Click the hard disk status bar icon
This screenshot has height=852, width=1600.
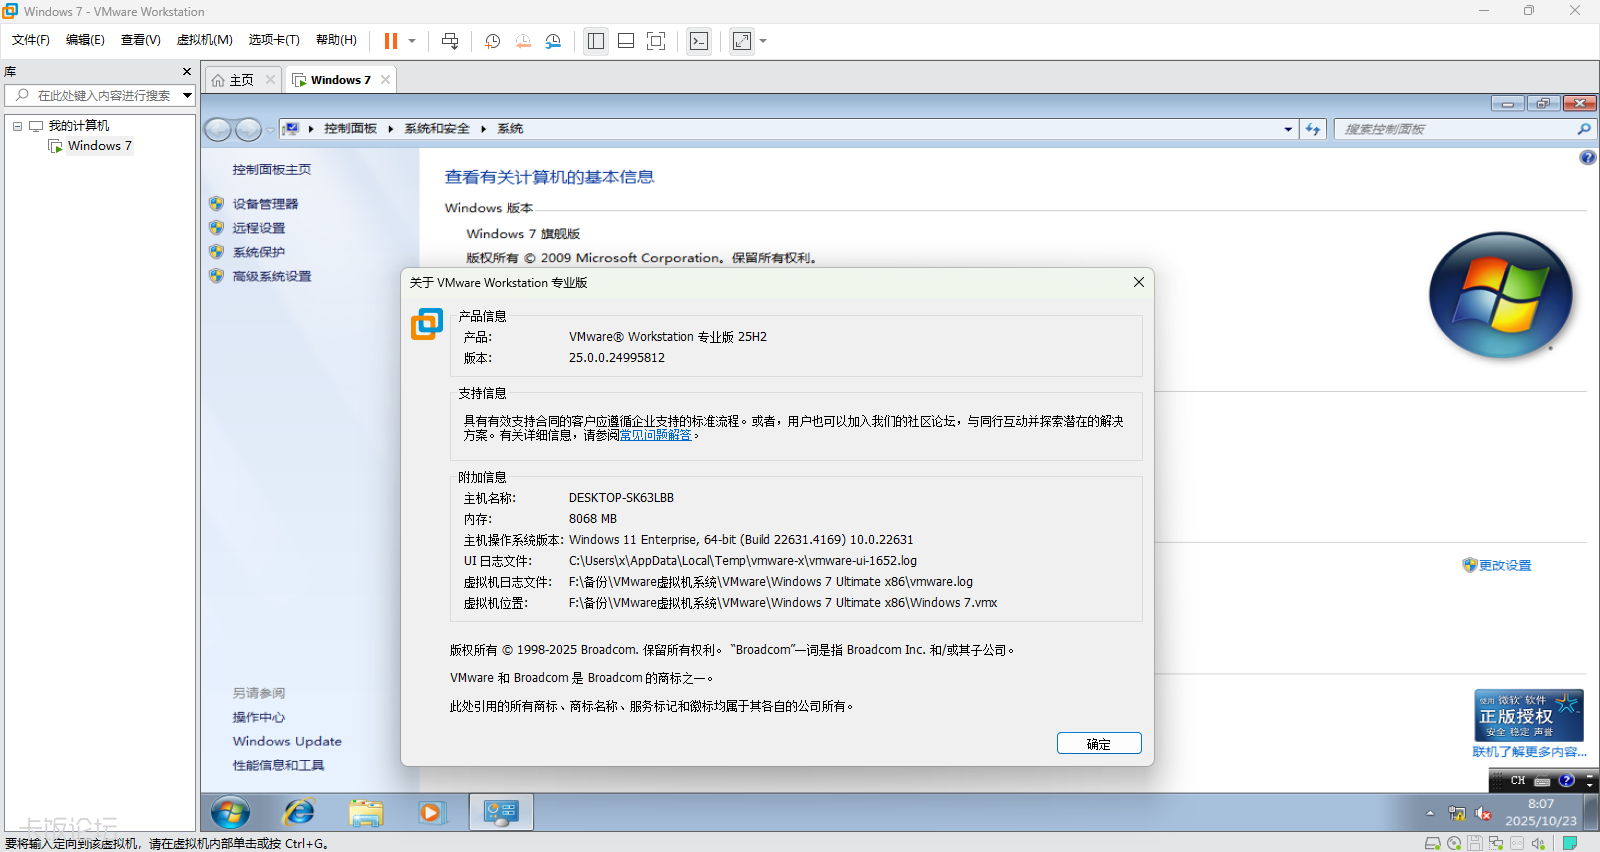click(1433, 843)
